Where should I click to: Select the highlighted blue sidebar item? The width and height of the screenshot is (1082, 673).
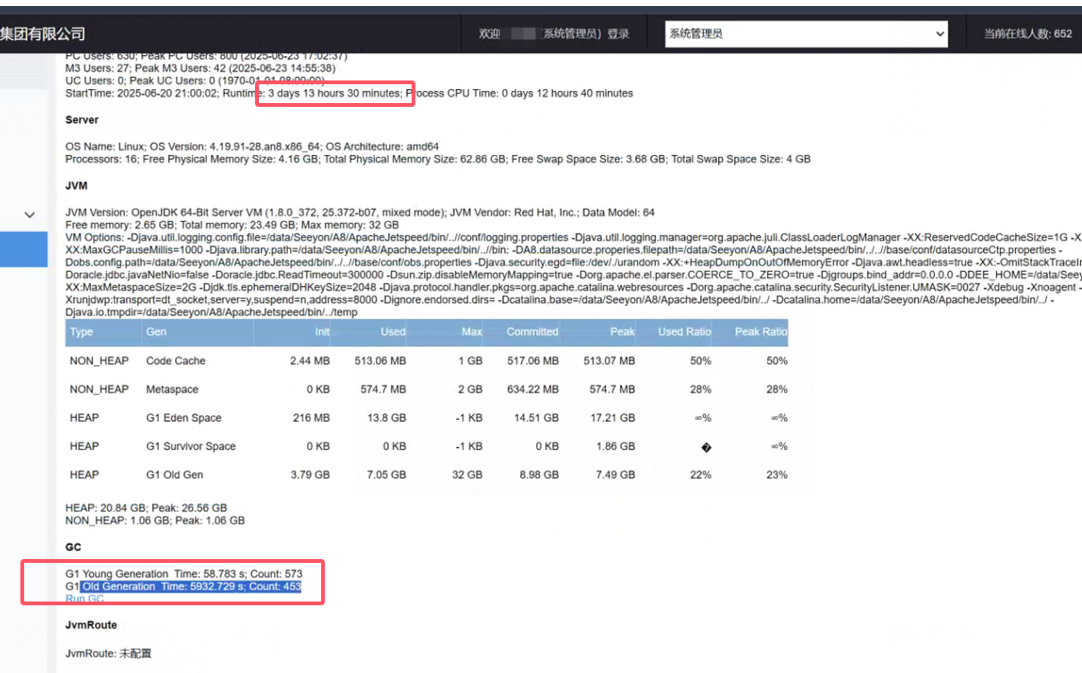pos(23,249)
